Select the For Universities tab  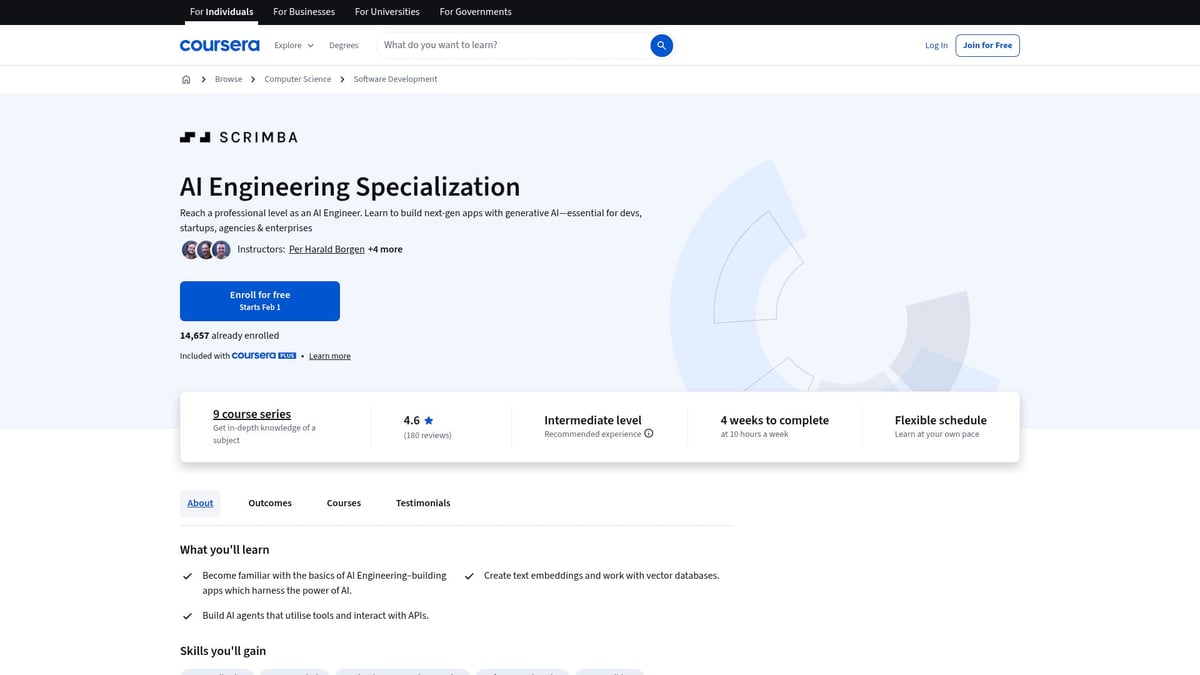(x=387, y=12)
